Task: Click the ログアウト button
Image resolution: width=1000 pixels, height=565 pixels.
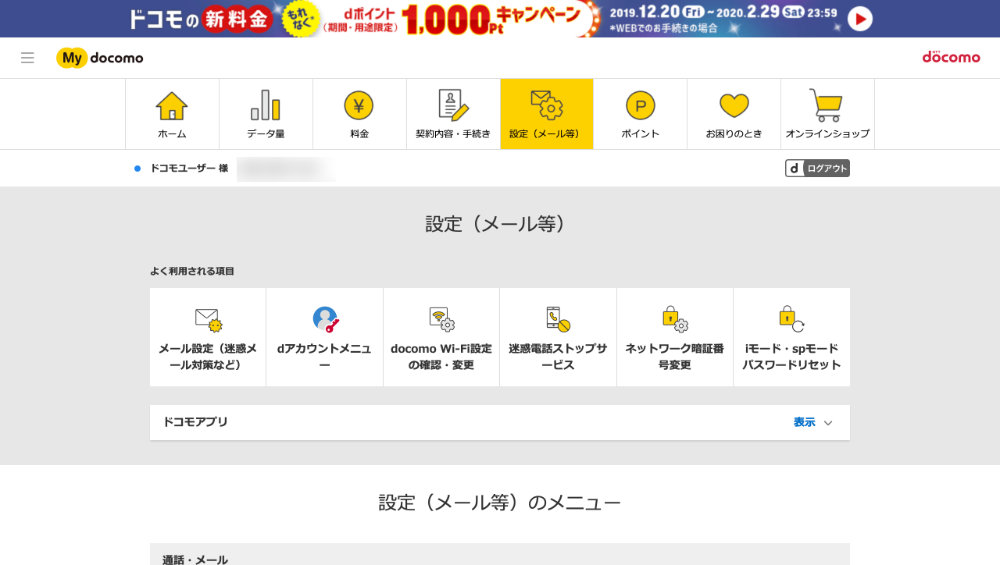Action: tap(817, 168)
